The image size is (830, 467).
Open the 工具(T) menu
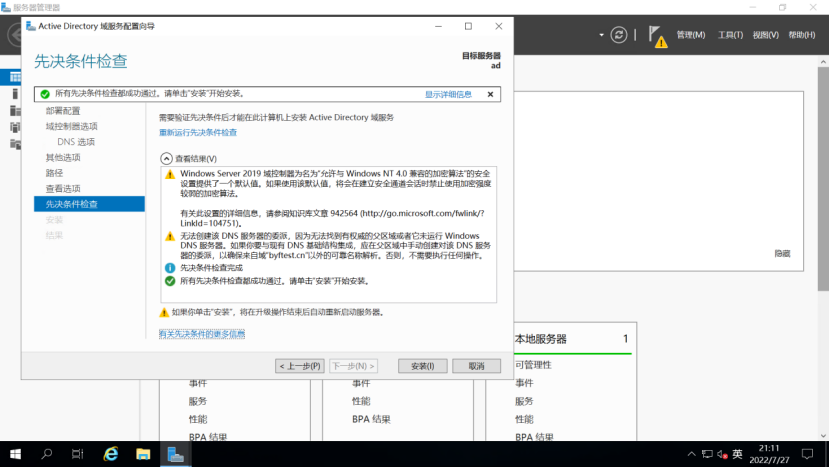pyautogui.click(x=730, y=35)
